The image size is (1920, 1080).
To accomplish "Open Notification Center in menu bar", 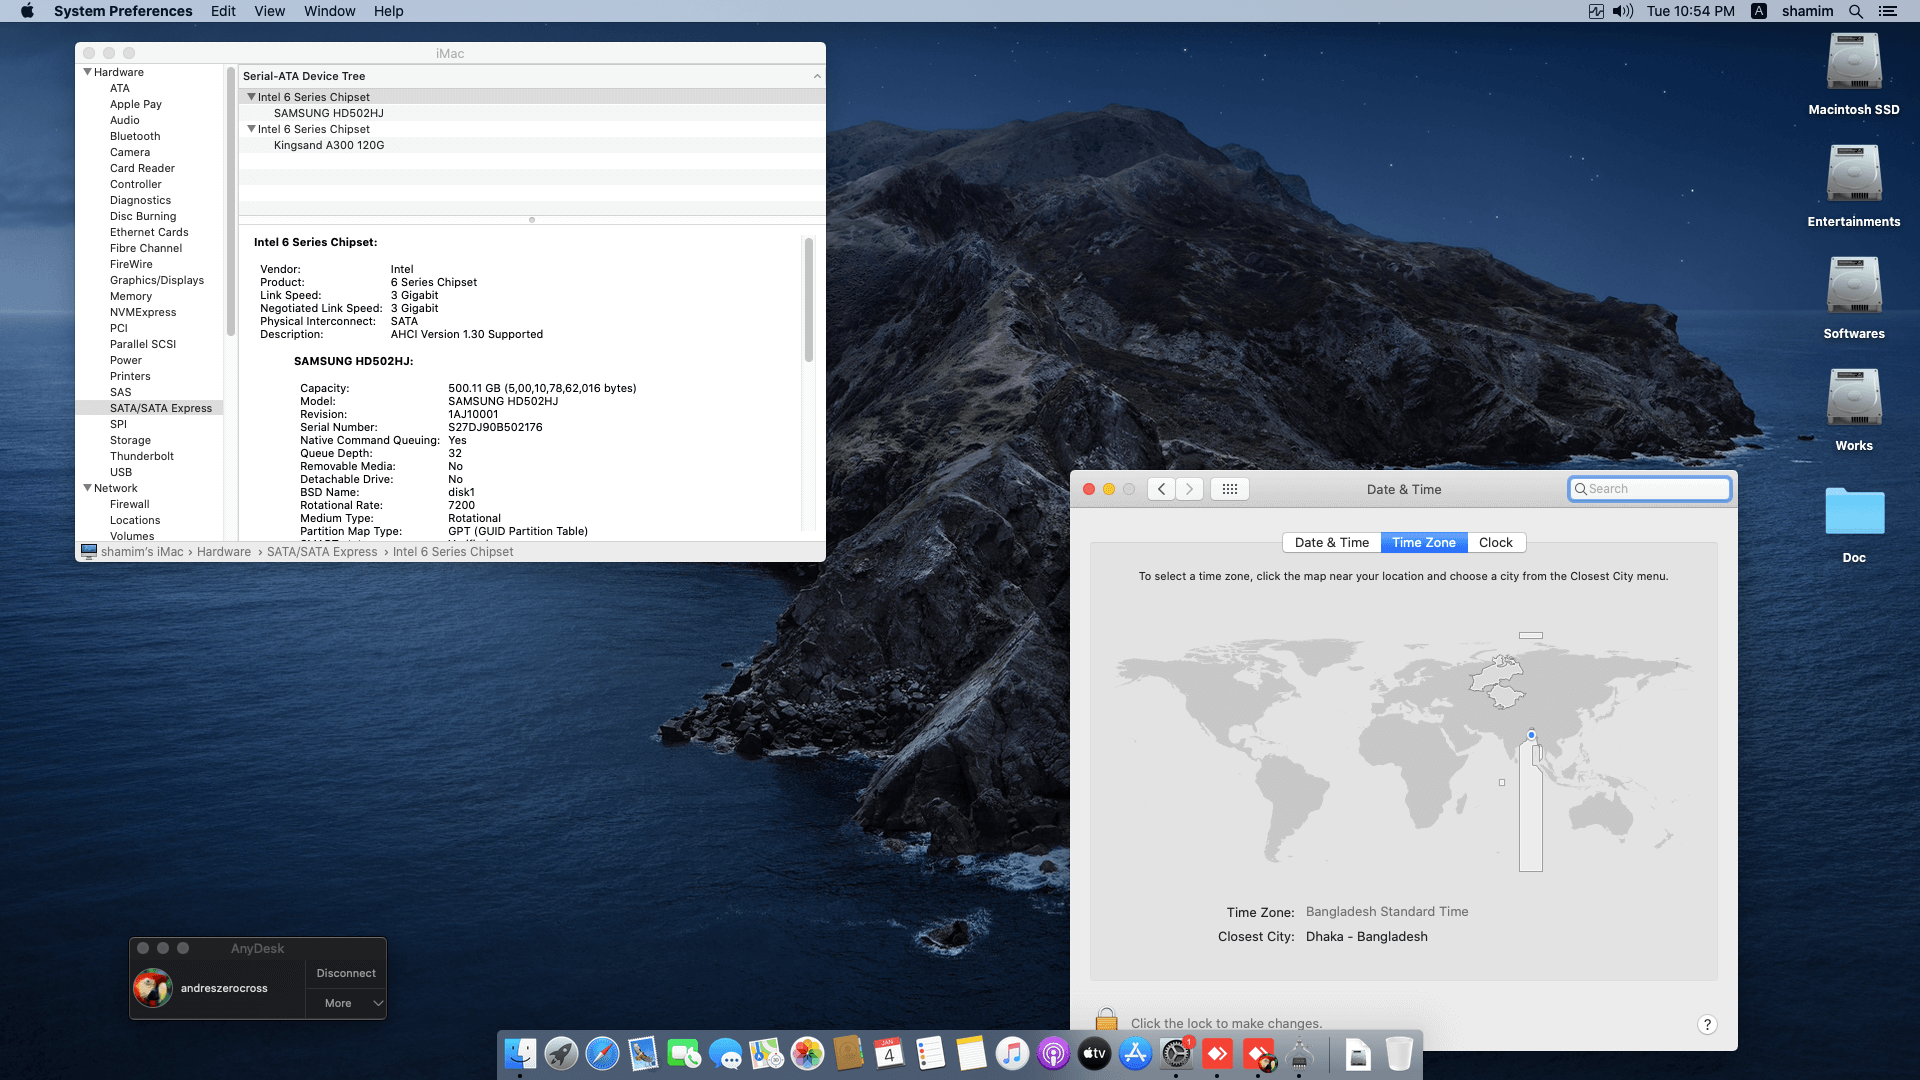I will click(1888, 11).
